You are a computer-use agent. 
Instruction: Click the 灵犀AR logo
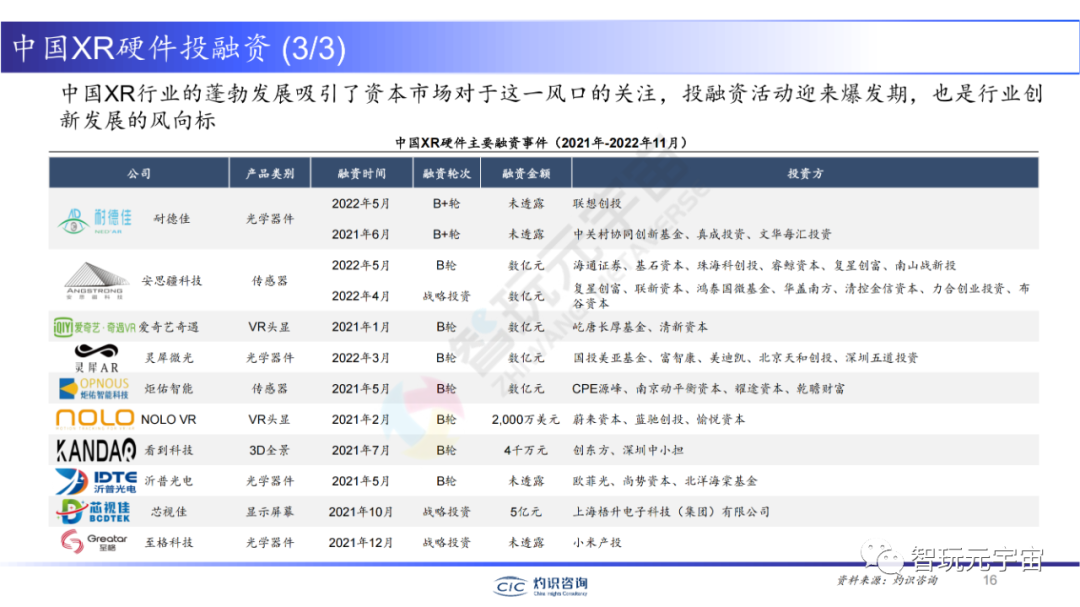click(96, 358)
